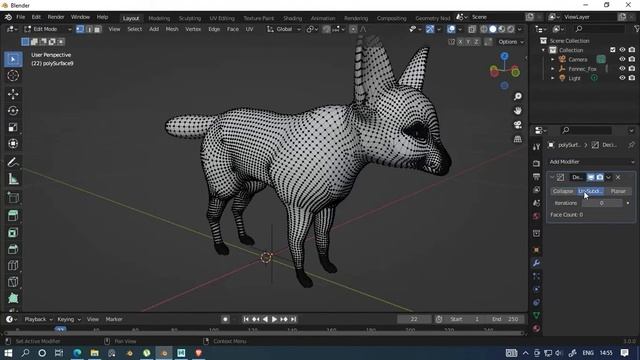The image size is (640, 360).
Task: Expand the Camera tree item
Action: click(553, 60)
